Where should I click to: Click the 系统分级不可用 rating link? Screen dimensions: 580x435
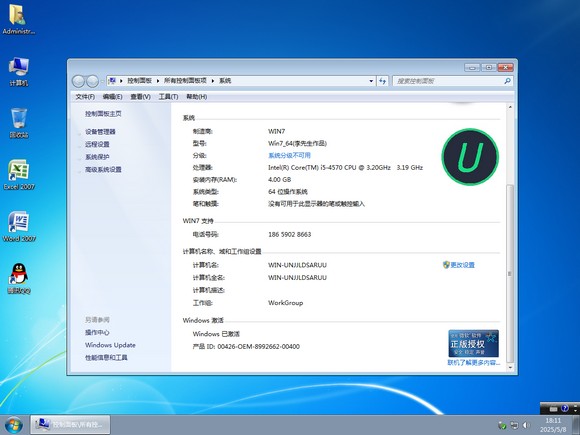(289, 155)
